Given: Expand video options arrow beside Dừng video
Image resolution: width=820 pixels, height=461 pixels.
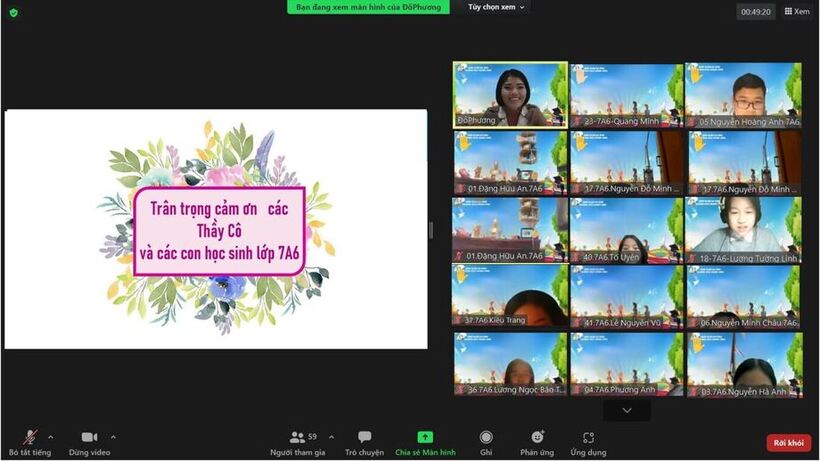Looking at the screenshot, I should [113, 437].
